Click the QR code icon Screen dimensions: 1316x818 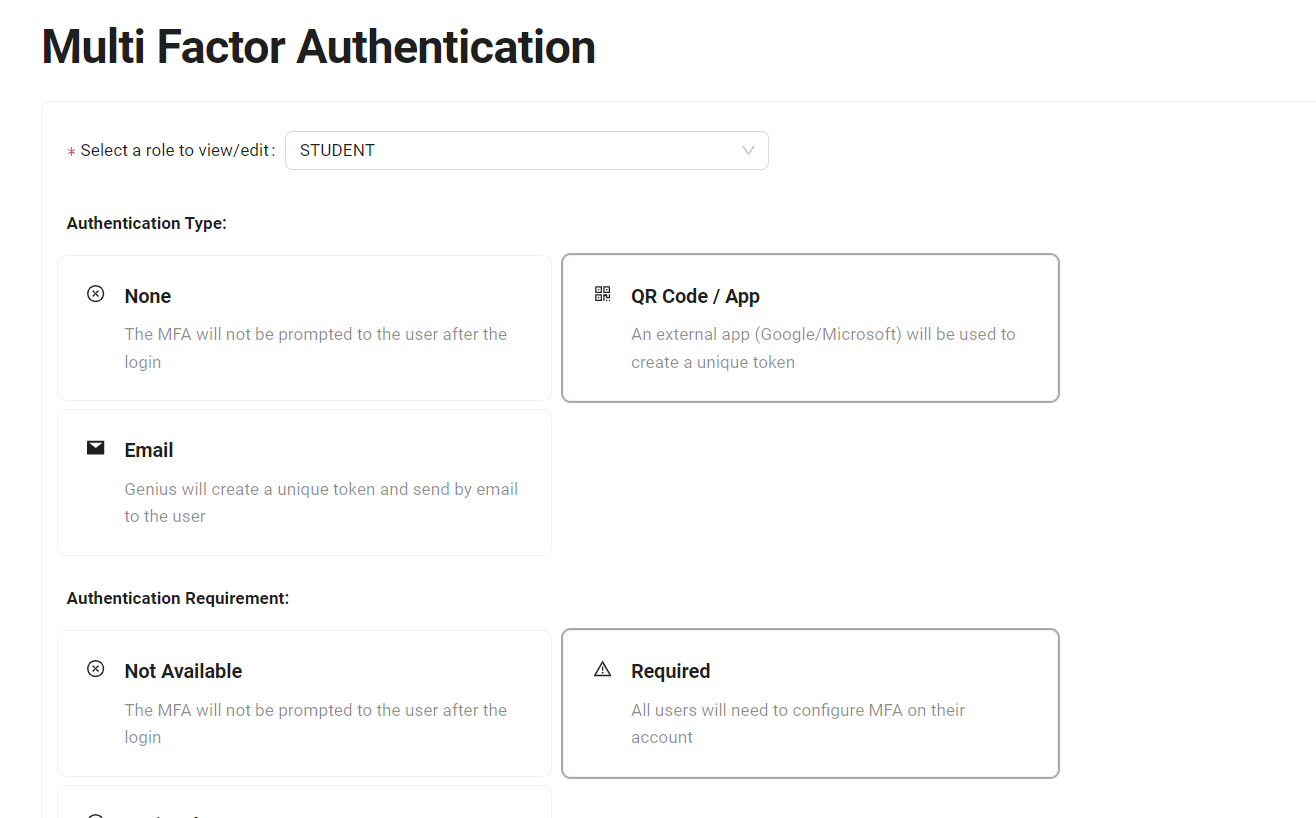[x=602, y=294]
